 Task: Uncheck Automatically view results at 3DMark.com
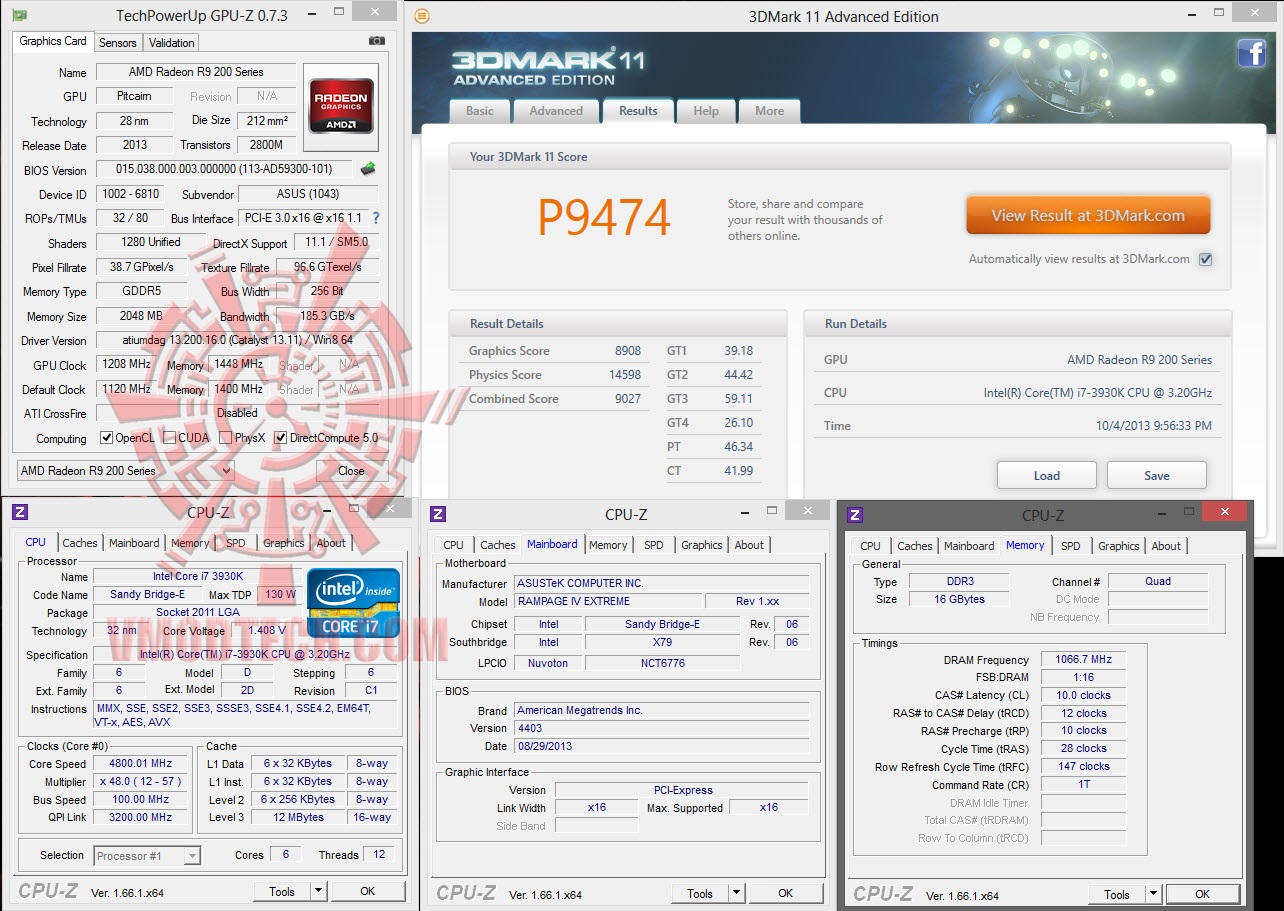1206,259
